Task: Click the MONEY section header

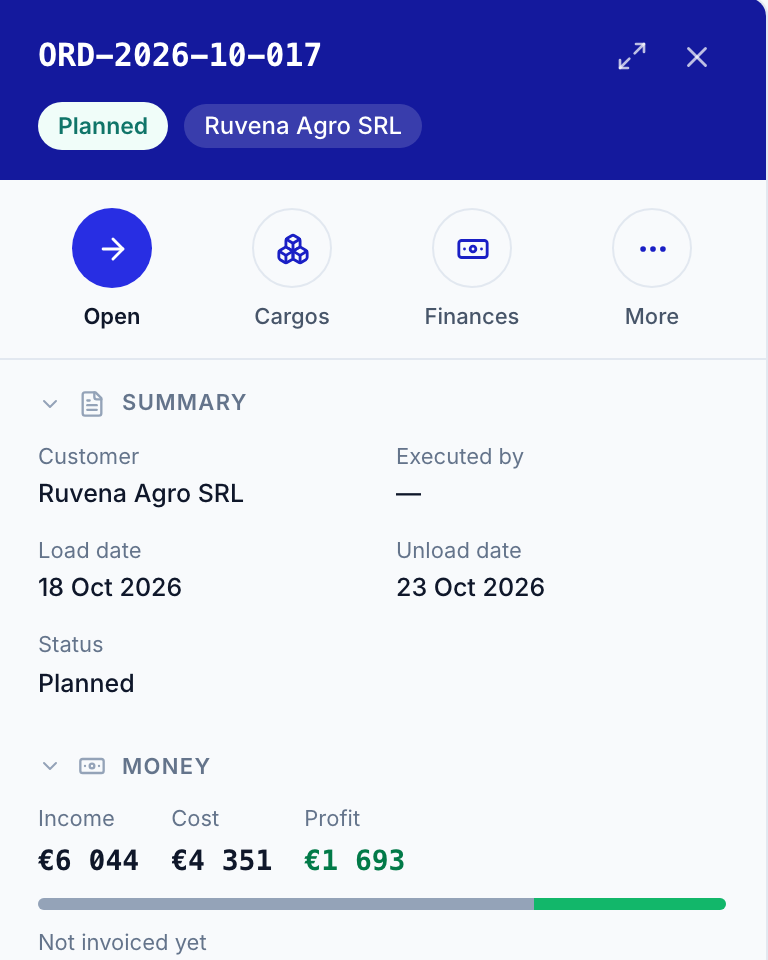Action: 167,766
